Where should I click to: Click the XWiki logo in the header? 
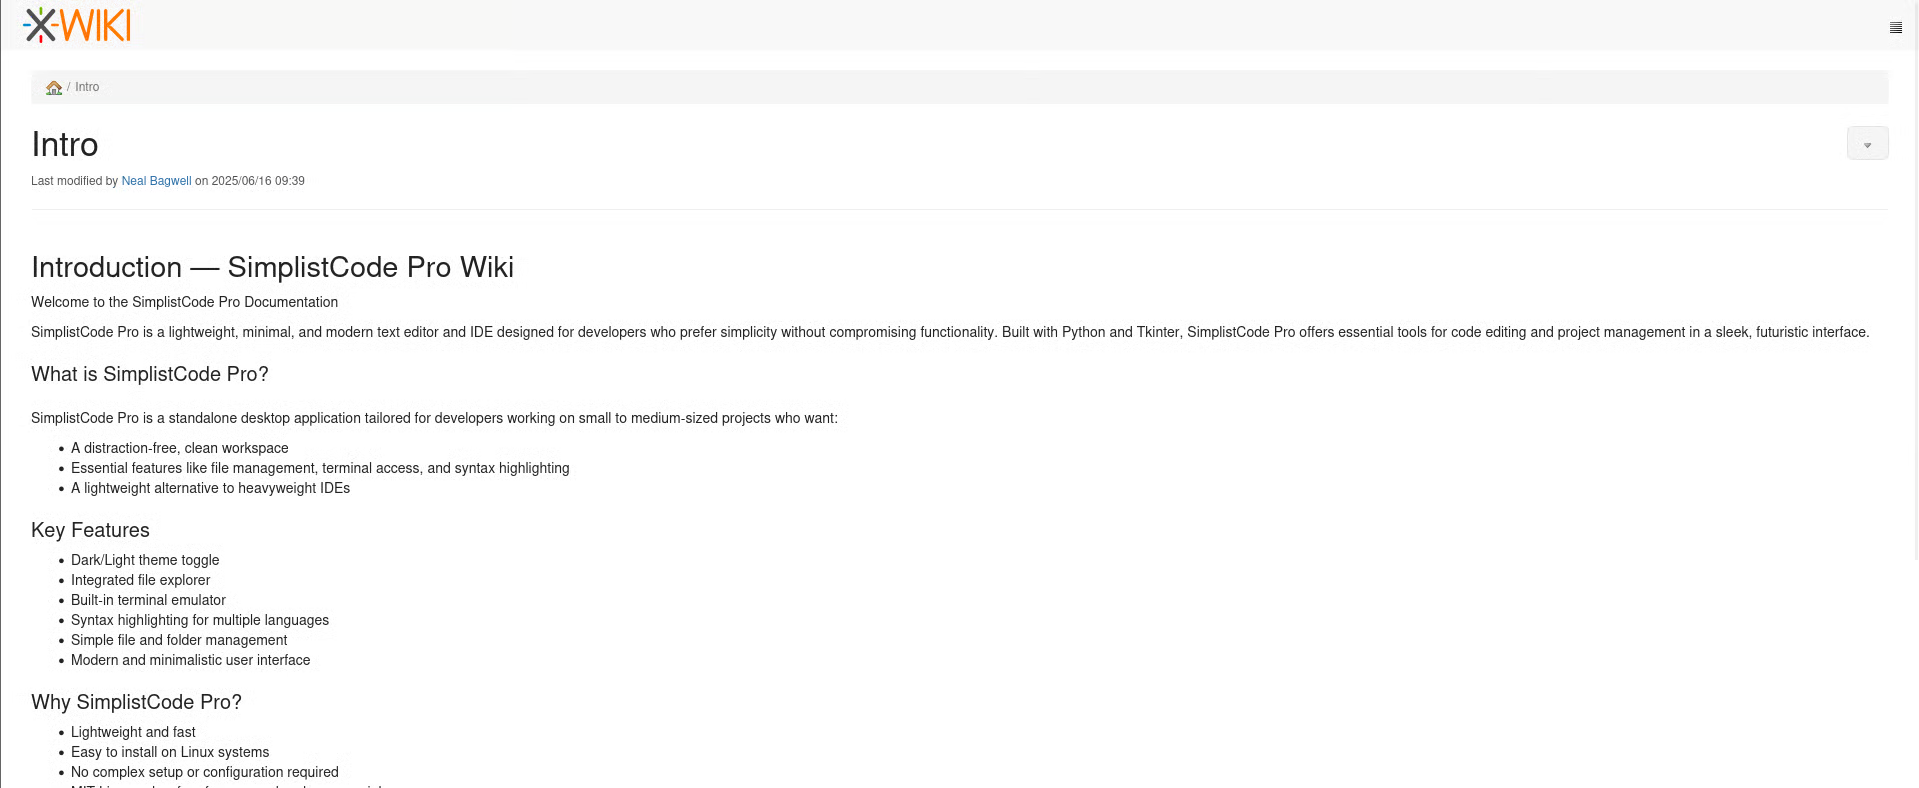(x=75, y=24)
